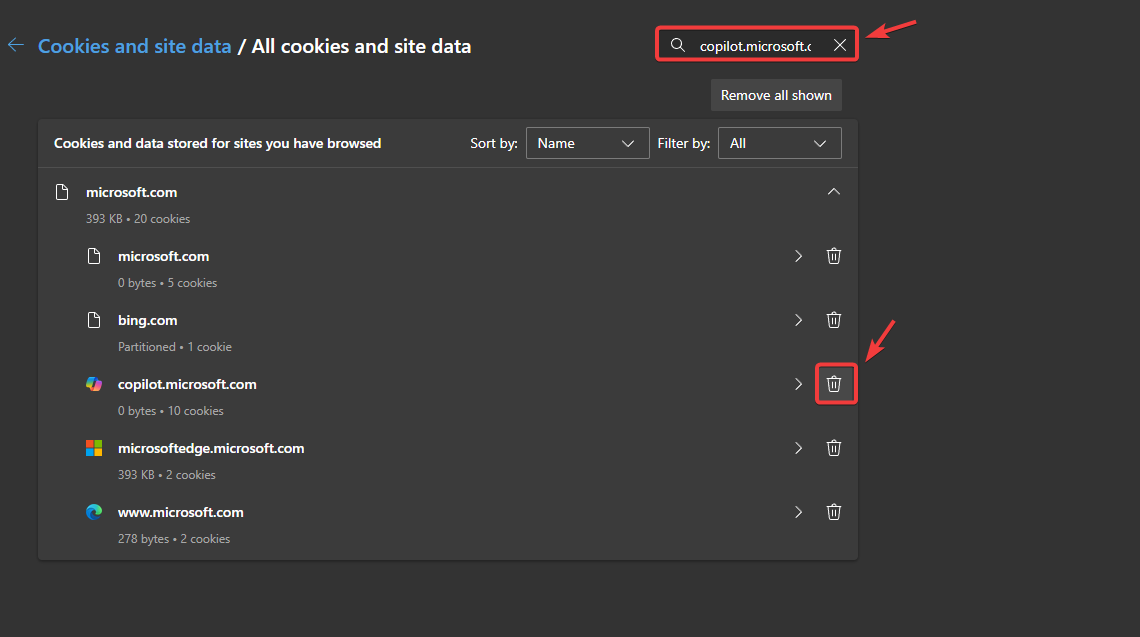Select the microsoftedge.microsoft.com entry
This screenshot has height=637, width=1140.
pyautogui.click(x=211, y=448)
